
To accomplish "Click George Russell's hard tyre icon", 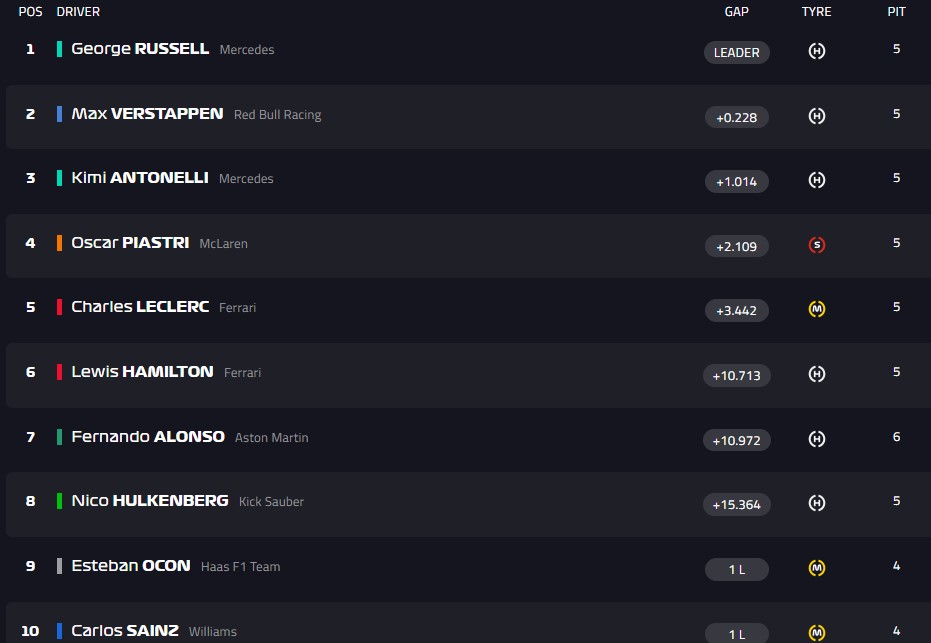I will point(816,51).
